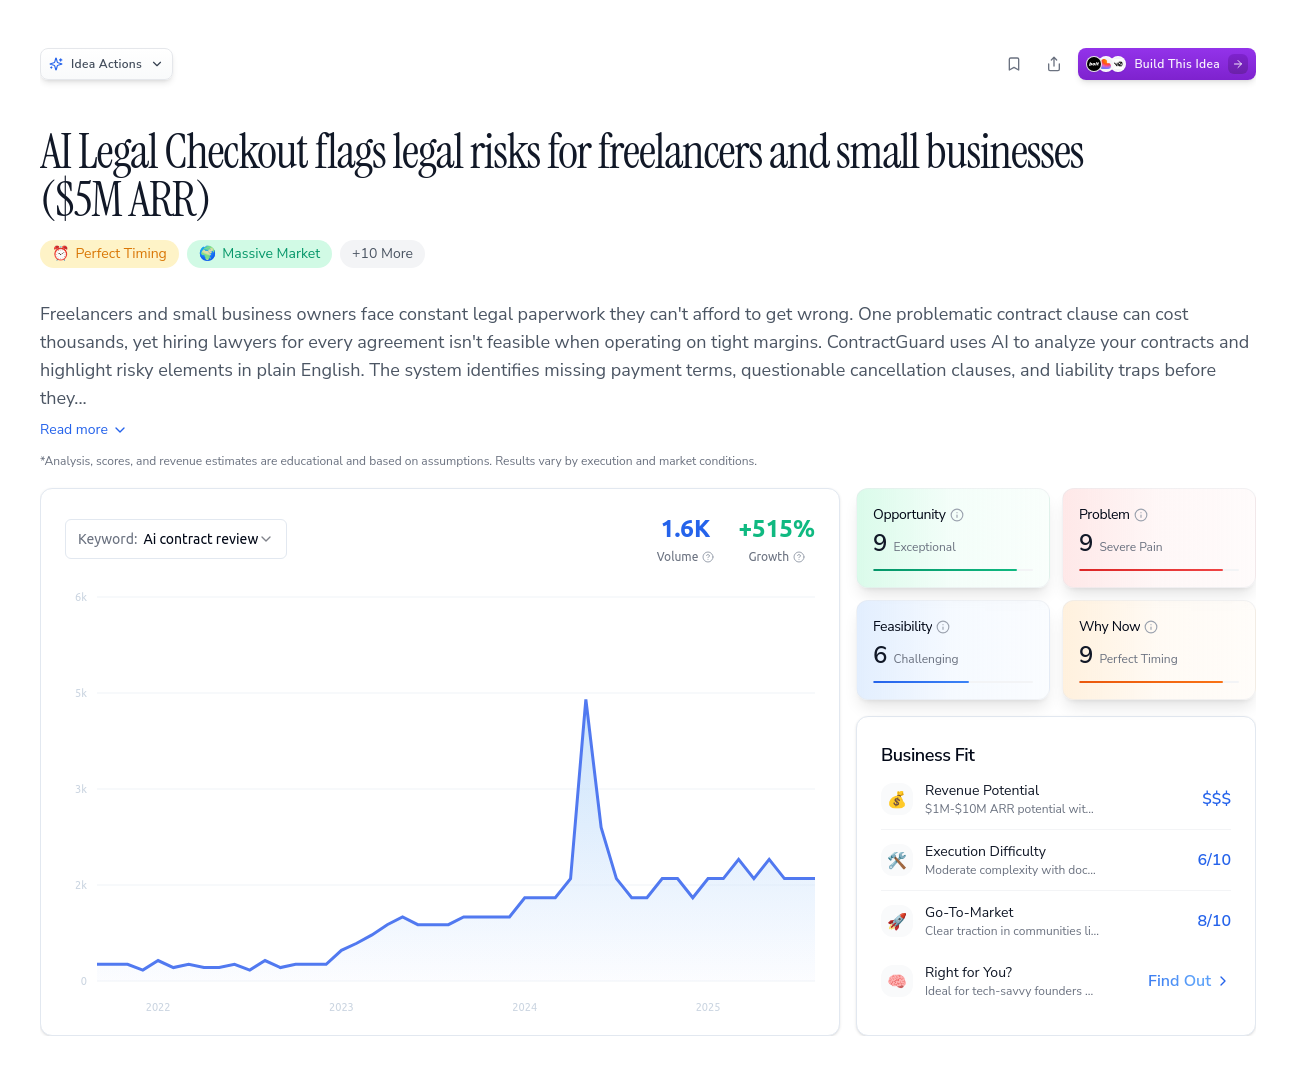Viewport: 1296px width, 1076px height.
Task: Click the 2024 peak on trend chart
Action: click(x=586, y=701)
